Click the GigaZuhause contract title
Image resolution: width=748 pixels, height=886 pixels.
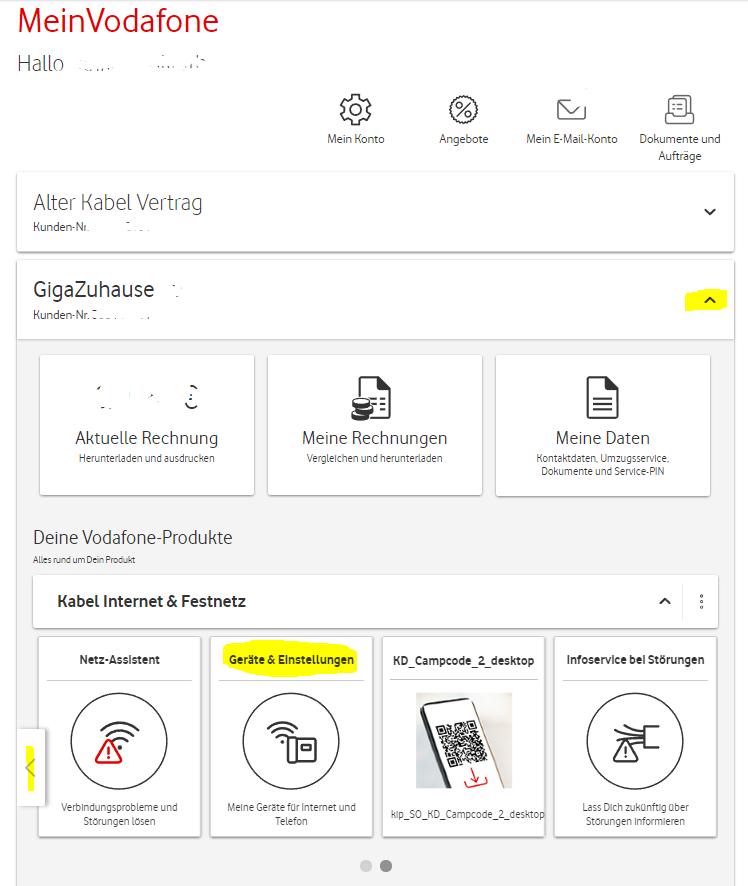point(94,289)
